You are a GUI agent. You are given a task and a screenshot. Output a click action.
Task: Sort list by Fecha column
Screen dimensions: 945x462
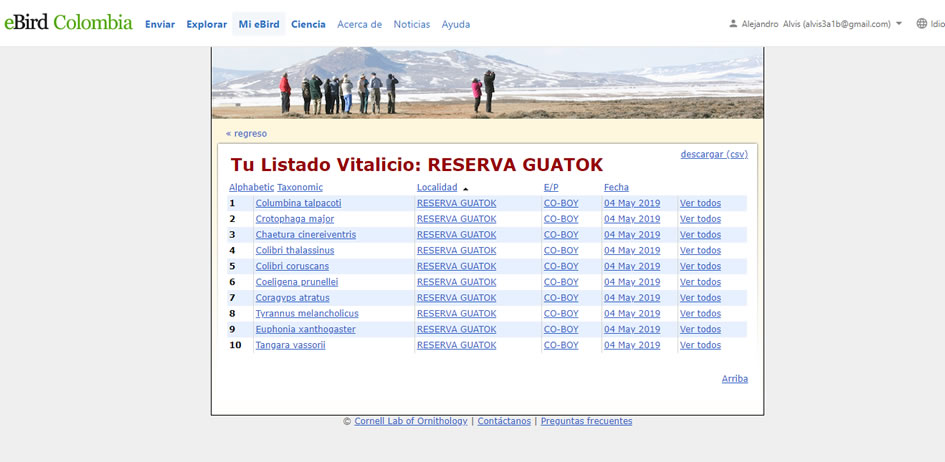[x=616, y=187]
